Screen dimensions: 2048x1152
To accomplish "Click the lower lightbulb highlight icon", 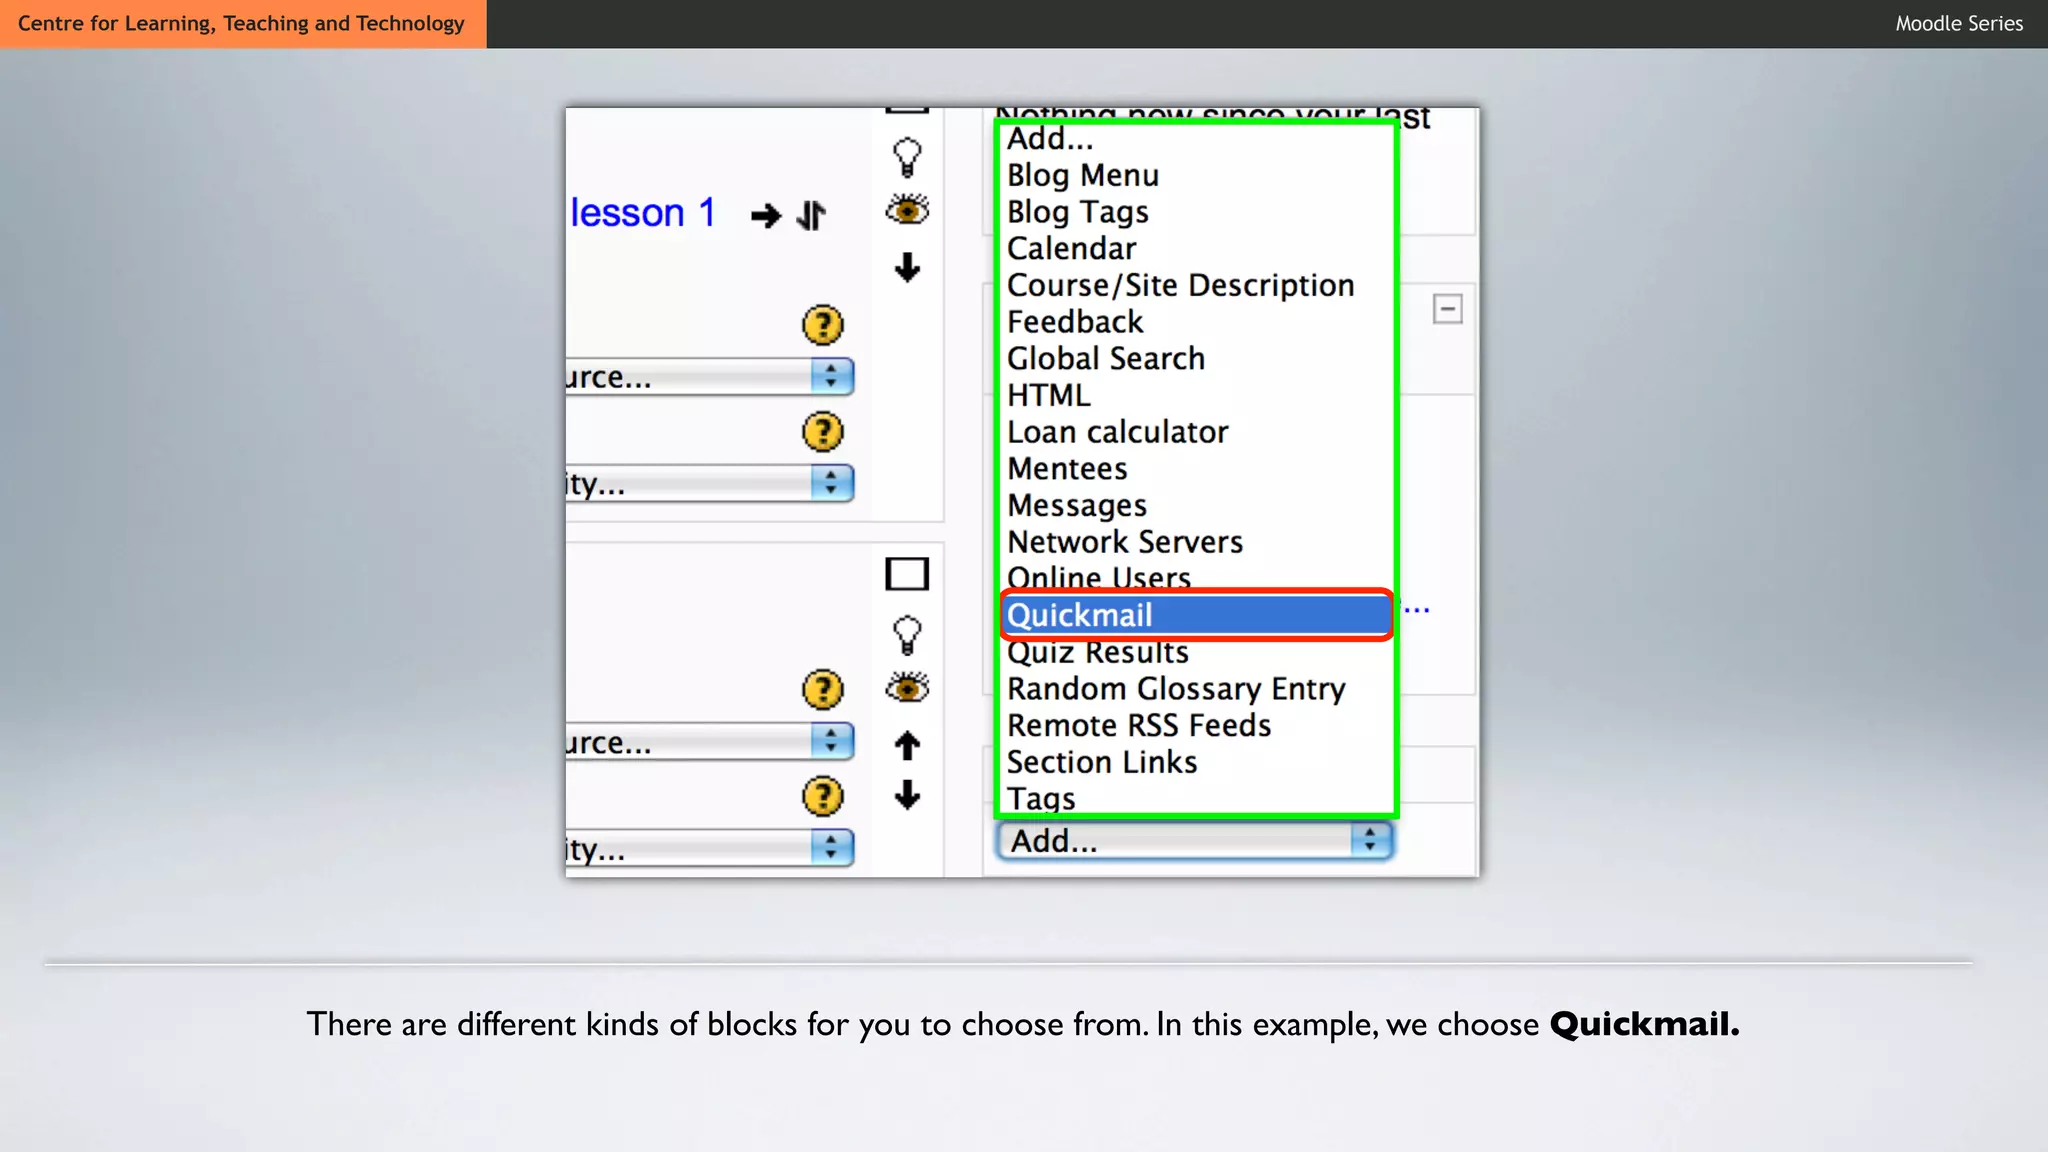I will coord(907,635).
